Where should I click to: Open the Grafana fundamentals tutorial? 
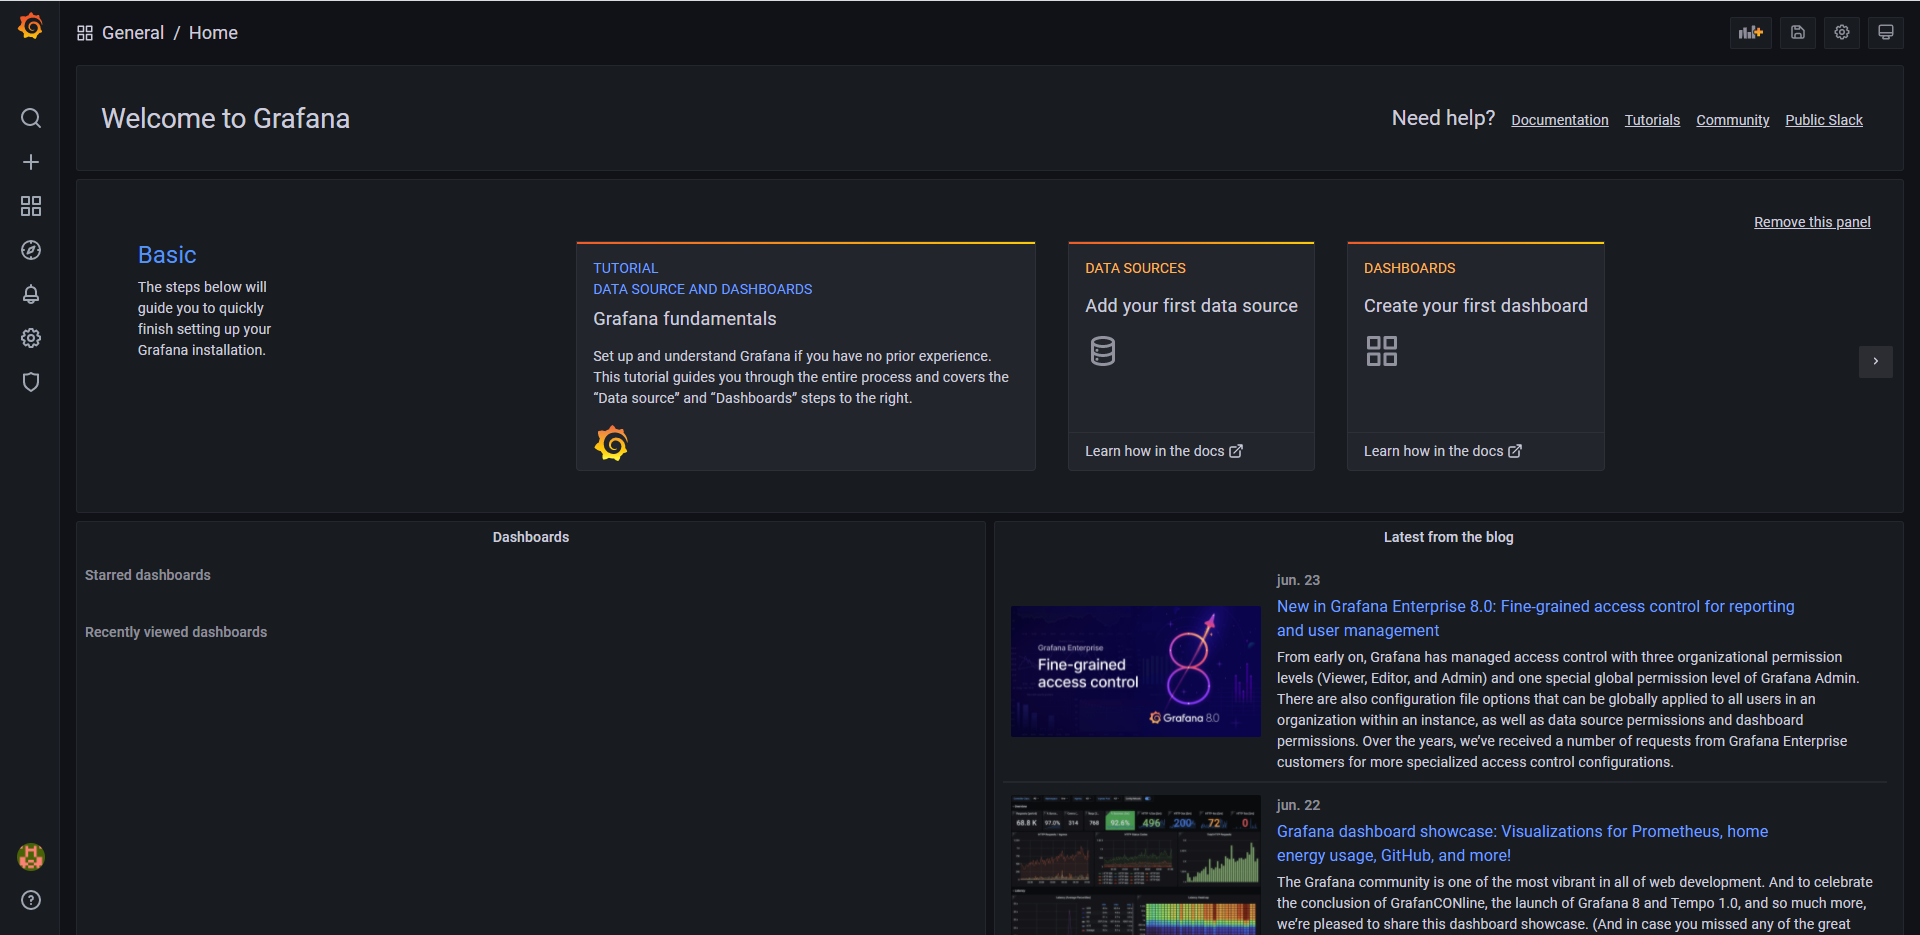pos(685,319)
